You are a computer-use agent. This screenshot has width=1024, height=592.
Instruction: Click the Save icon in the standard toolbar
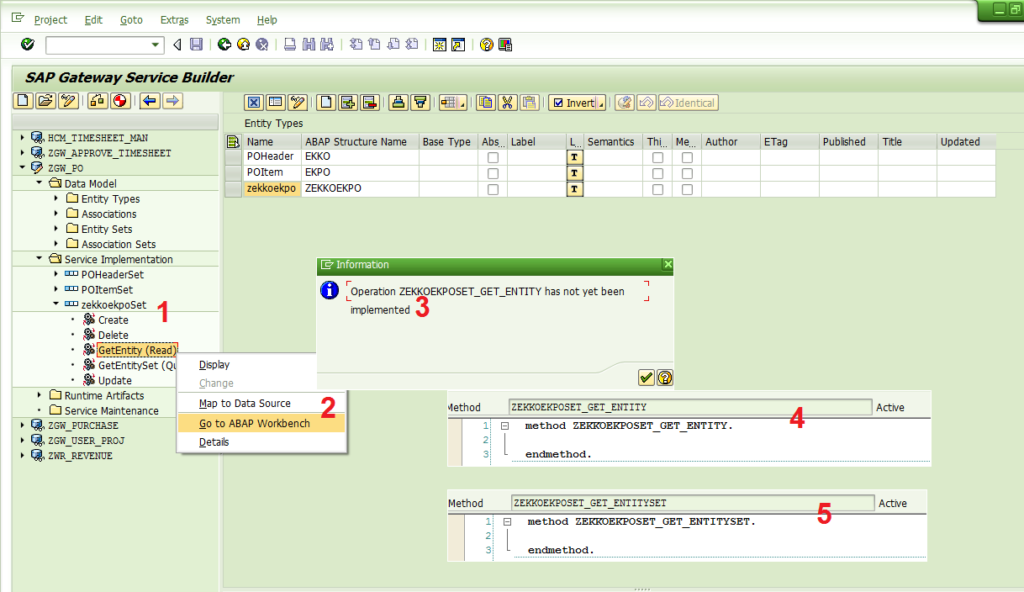point(196,44)
